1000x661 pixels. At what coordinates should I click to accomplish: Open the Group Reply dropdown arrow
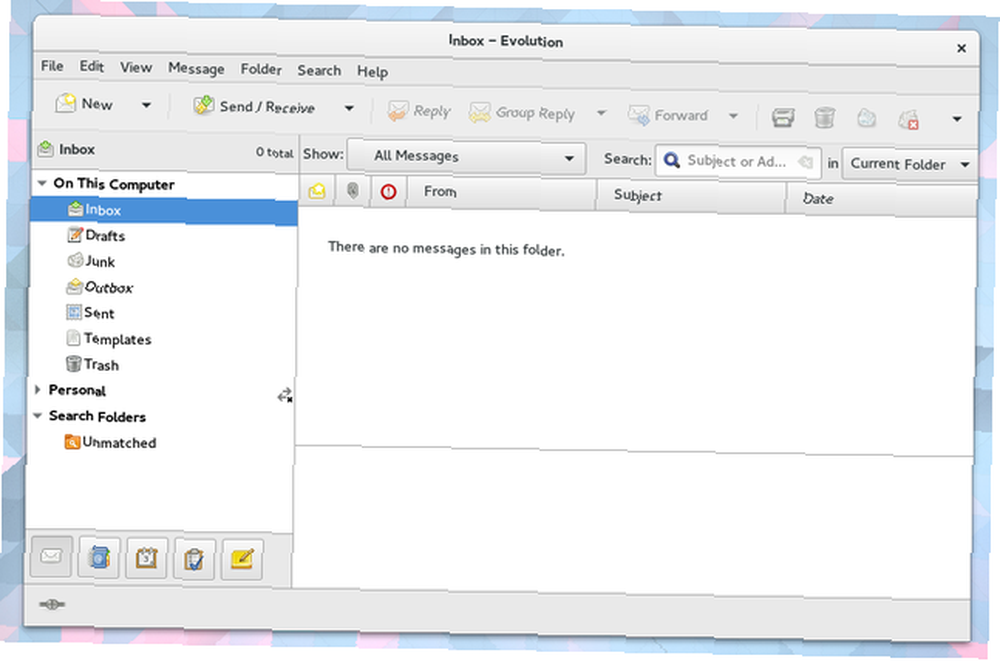[601, 113]
